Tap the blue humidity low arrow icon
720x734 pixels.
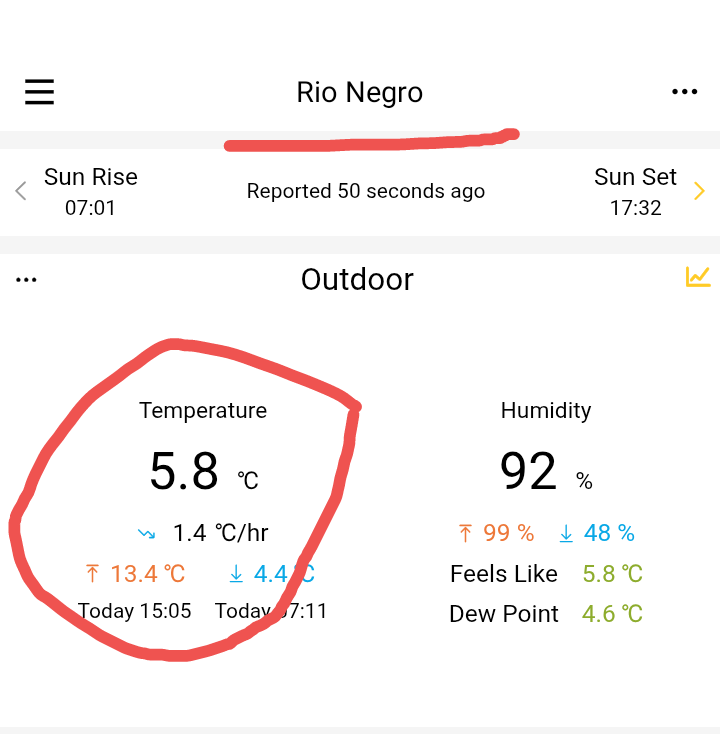[566, 533]
